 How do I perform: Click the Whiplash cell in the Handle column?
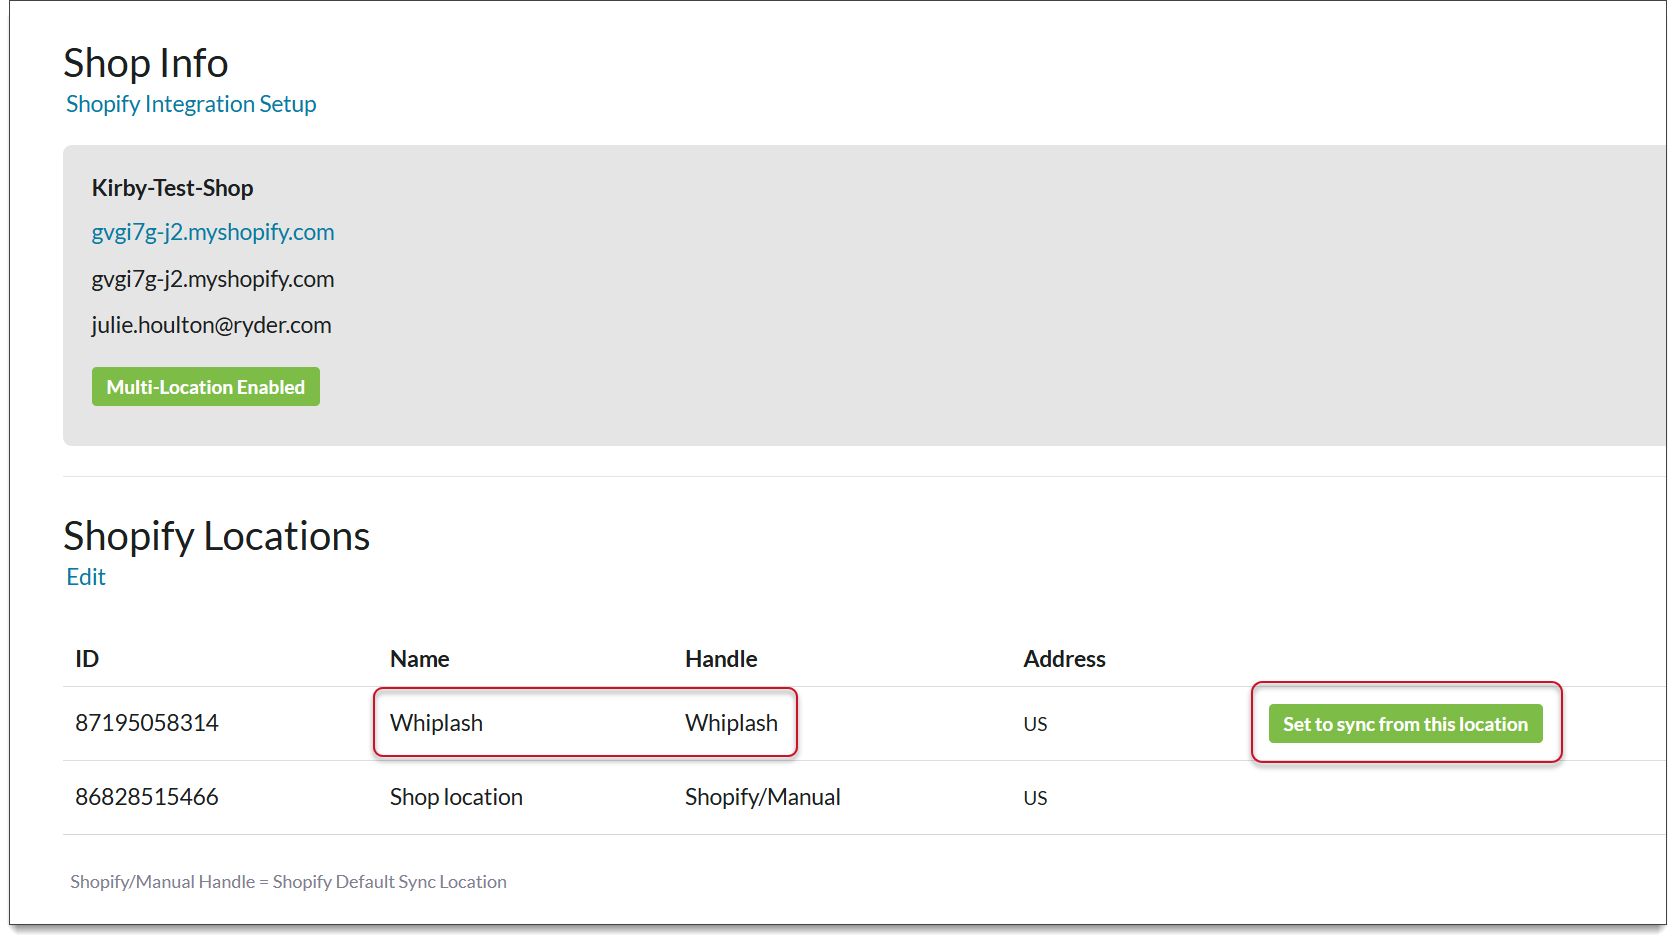pyautogui.click(x=731, y=723)
